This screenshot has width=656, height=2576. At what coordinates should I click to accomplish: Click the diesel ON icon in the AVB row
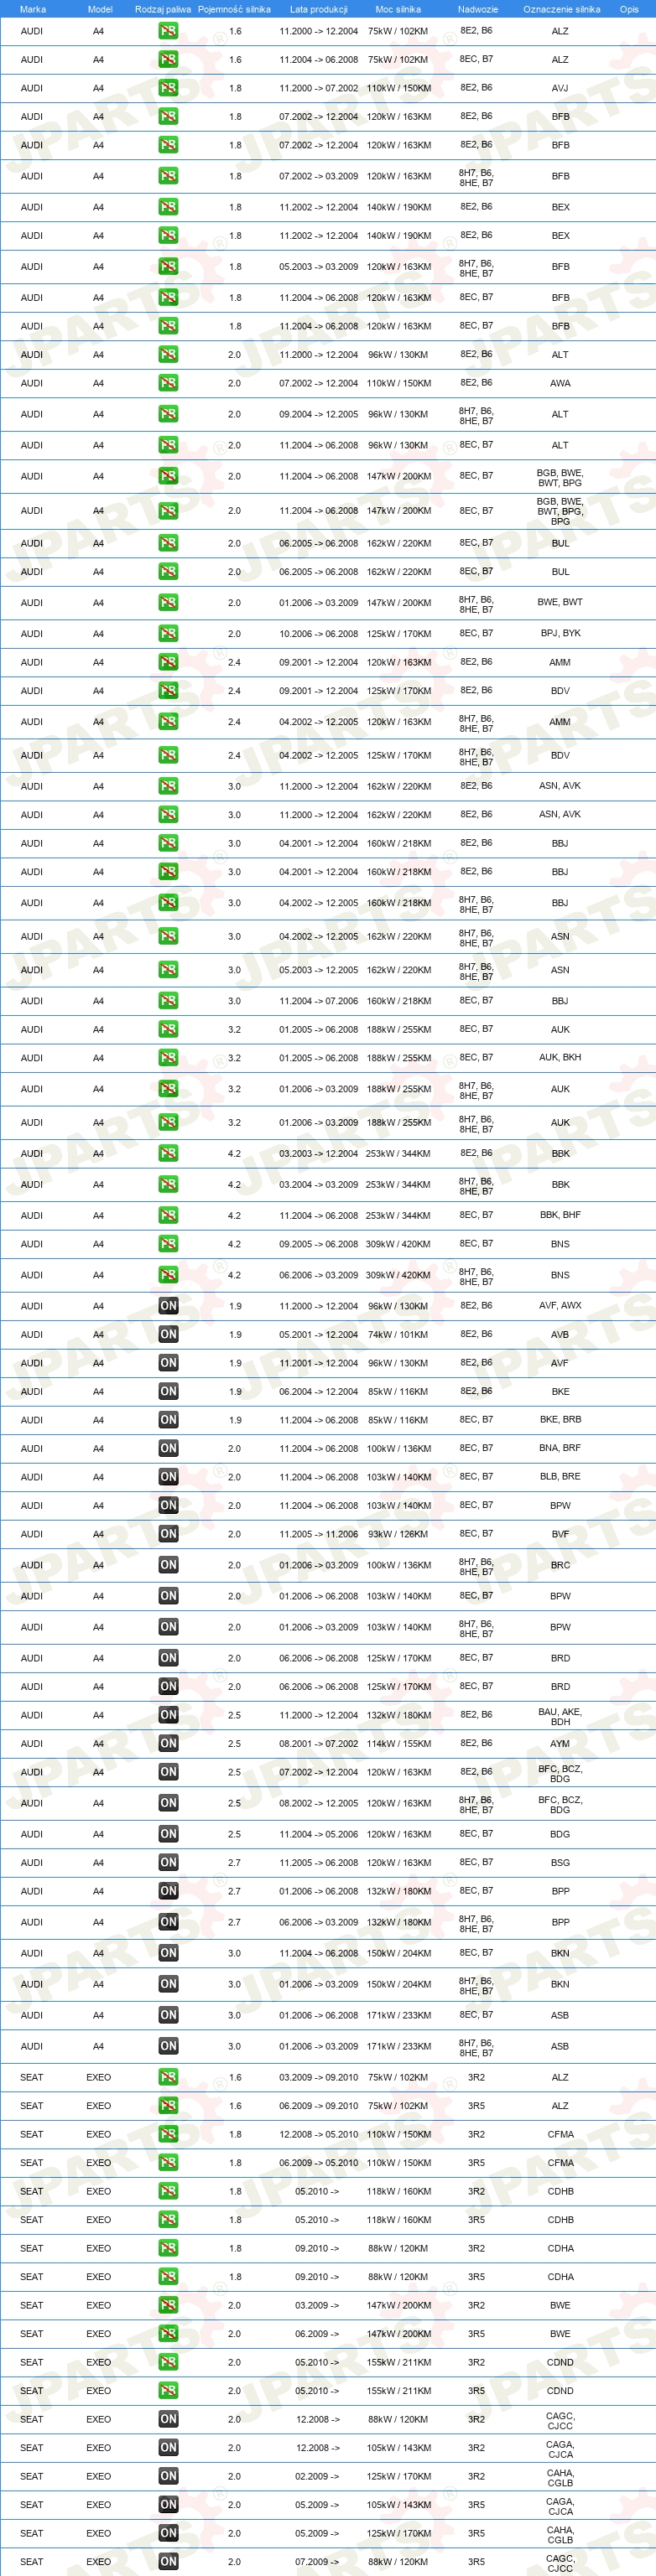[x=168, y=1334]
